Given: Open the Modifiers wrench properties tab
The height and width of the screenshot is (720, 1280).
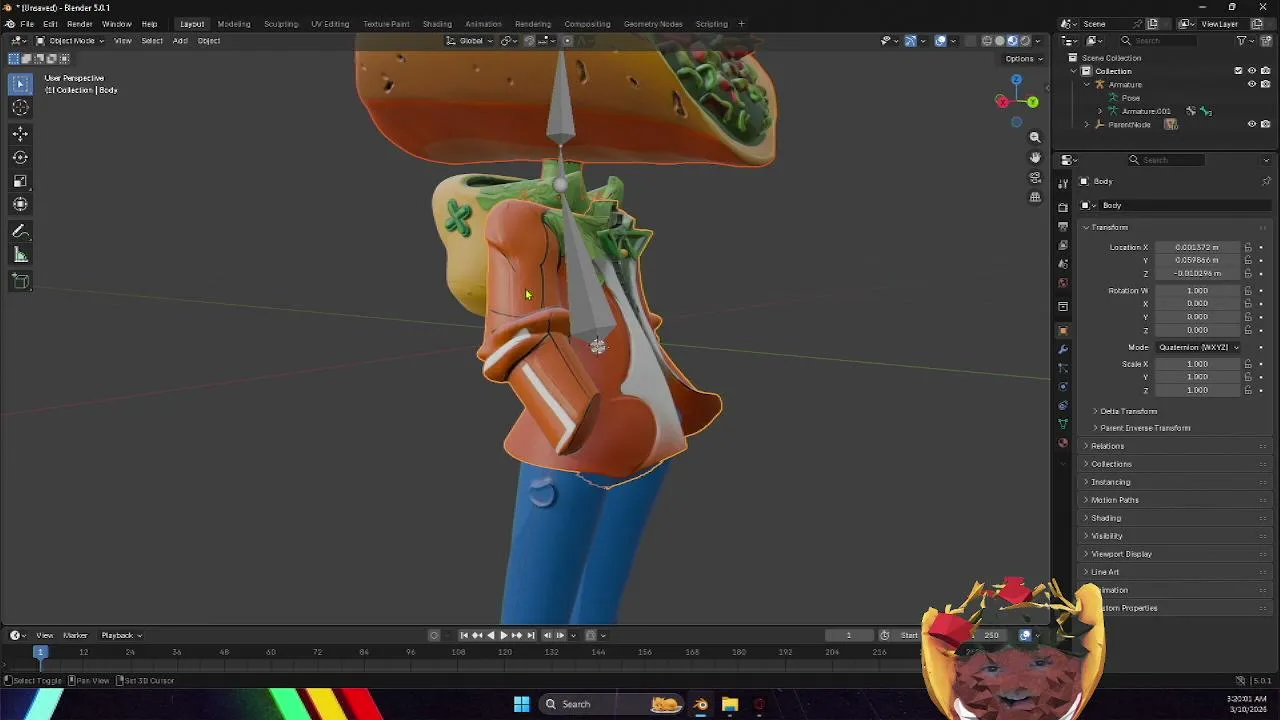Looking at the screenshot, I should coord(1063,349).
